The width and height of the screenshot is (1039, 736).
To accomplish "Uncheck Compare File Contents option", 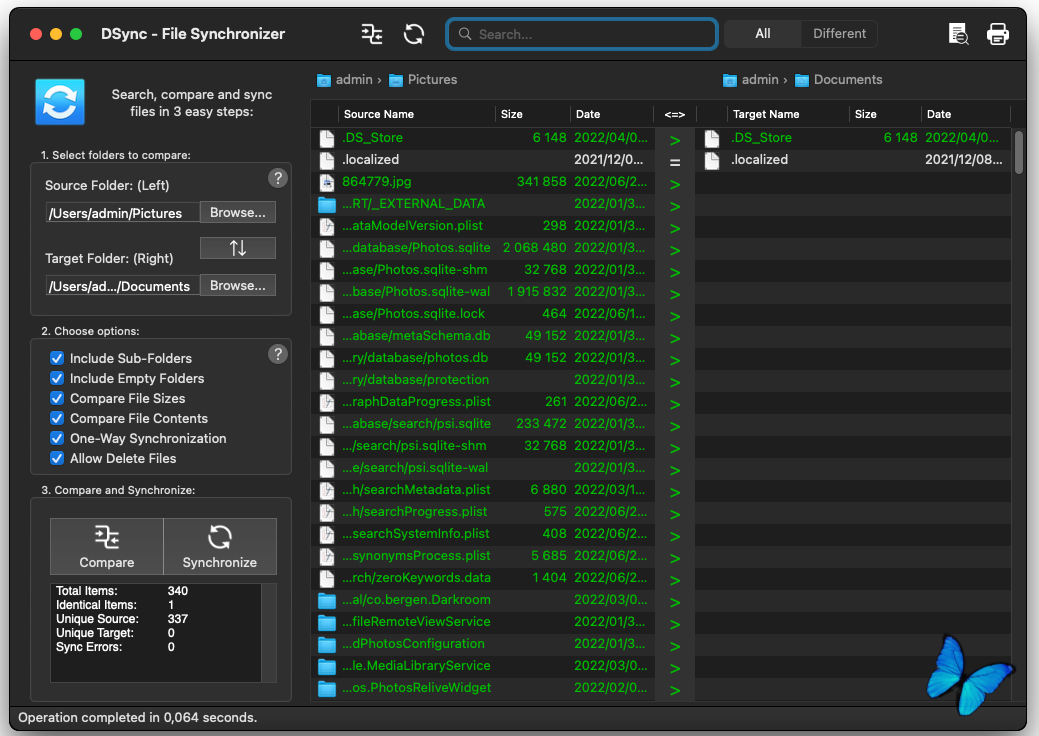I will (57, 418).
